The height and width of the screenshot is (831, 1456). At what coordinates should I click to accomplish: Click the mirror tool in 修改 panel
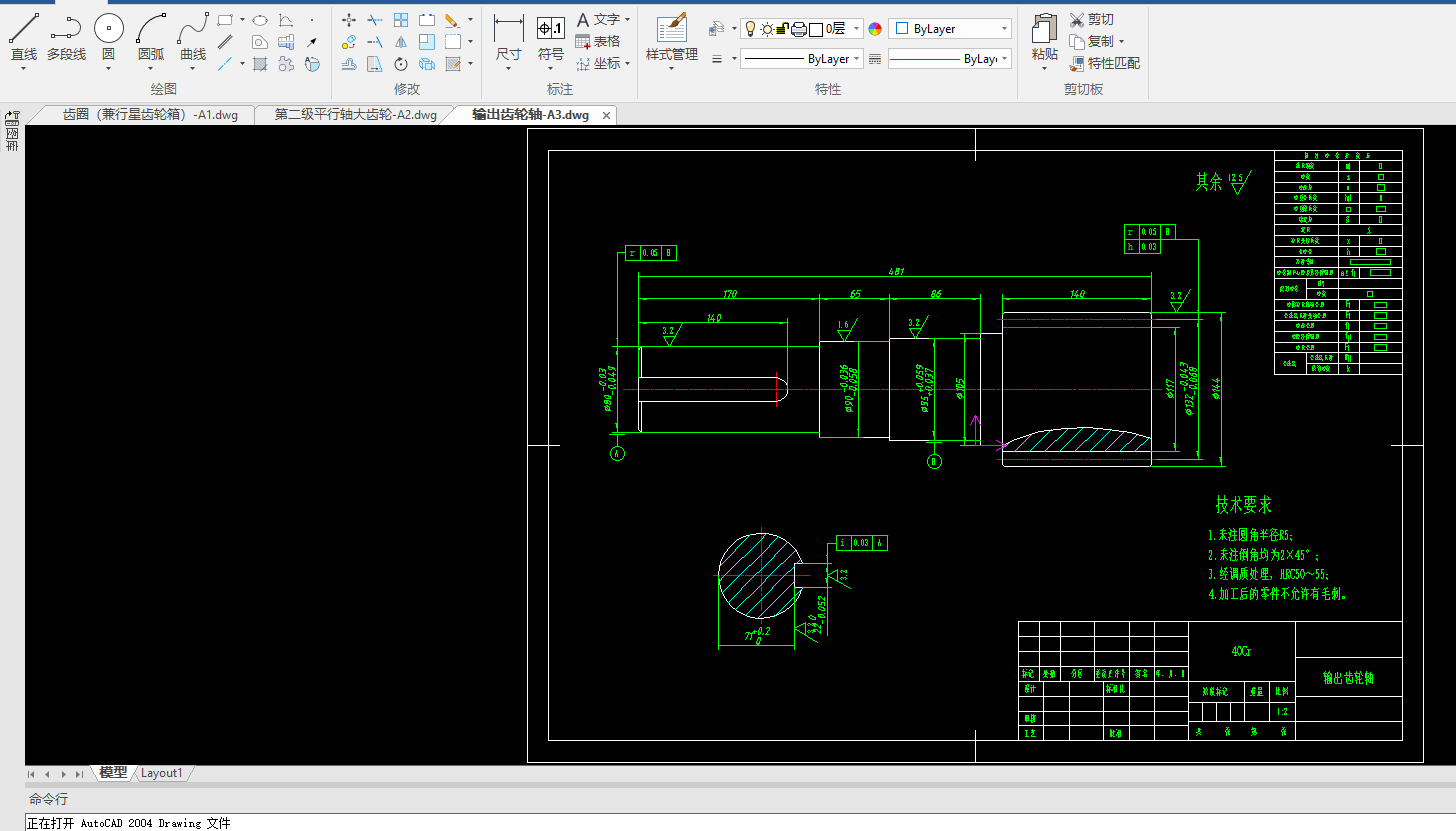[400, 42]
